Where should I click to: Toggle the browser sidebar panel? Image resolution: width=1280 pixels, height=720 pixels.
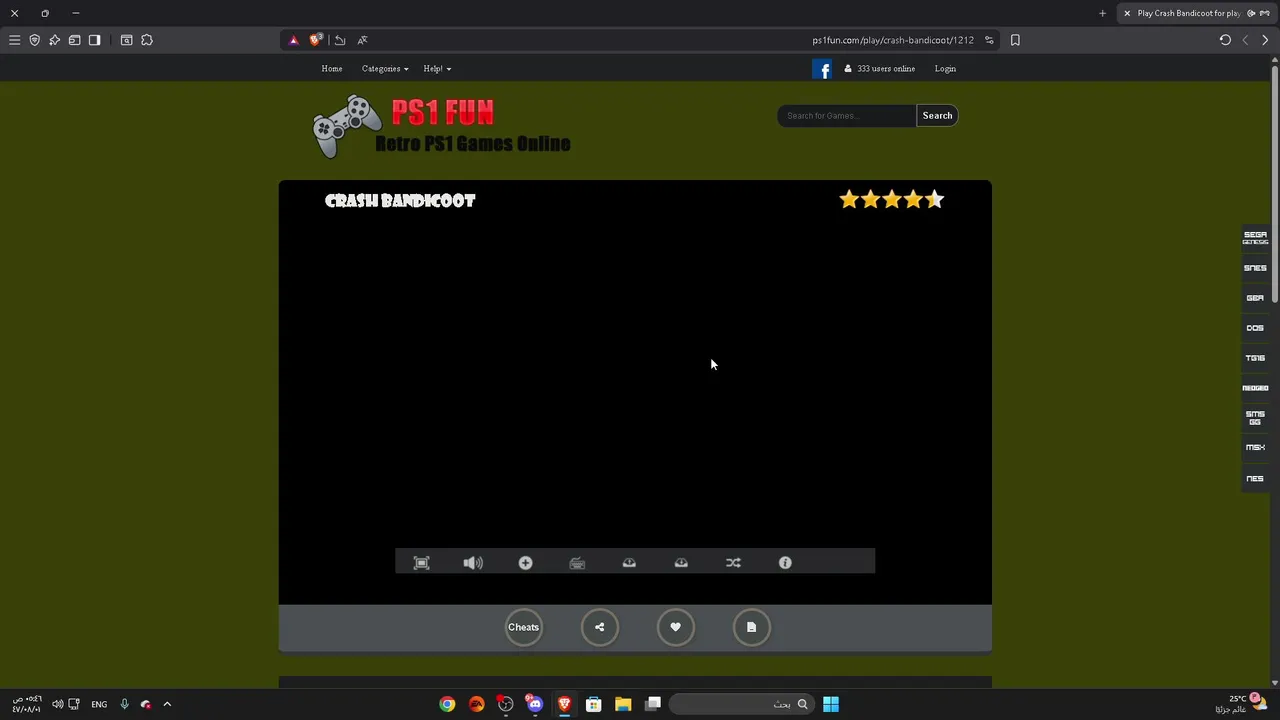pos(94,40)
